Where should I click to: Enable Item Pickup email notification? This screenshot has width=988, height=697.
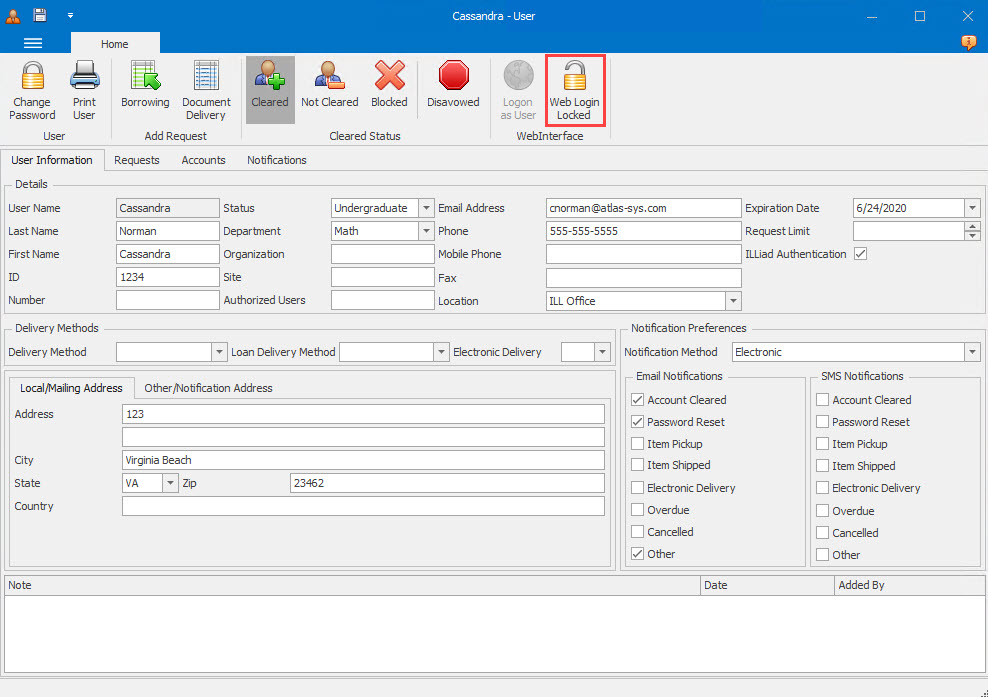click(638, 444)
